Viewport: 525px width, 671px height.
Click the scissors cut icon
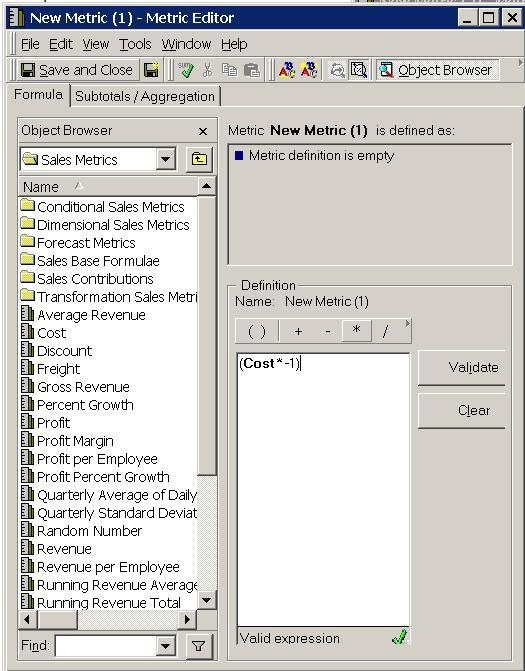[x=208, y=70]
